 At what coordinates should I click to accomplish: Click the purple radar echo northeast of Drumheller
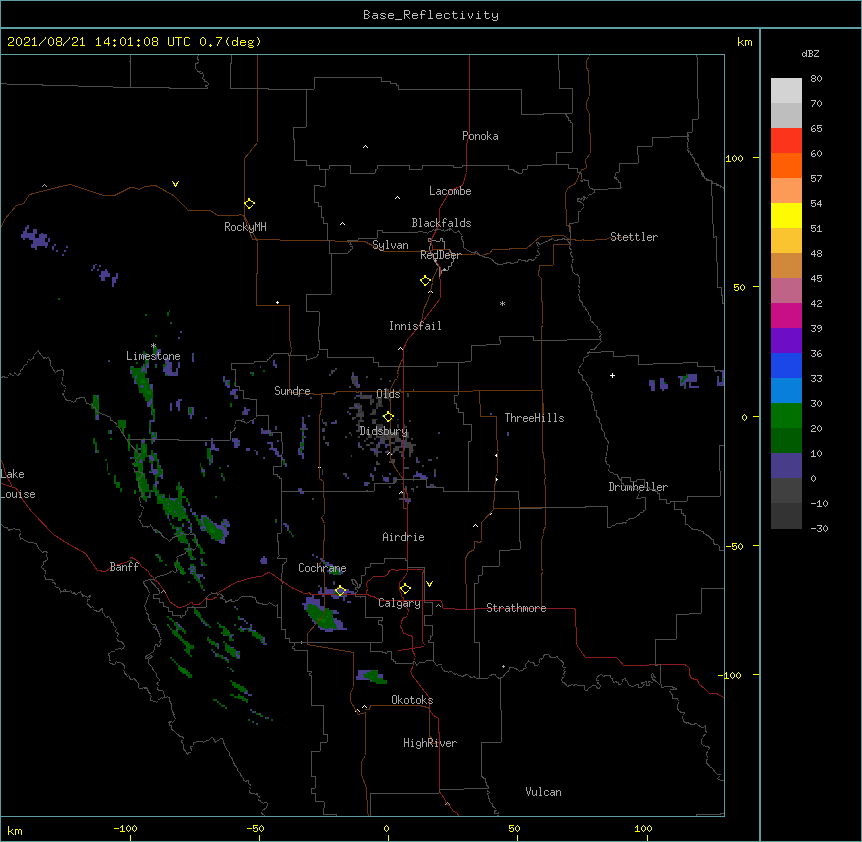pyautogui.click(x=688, y=380)
